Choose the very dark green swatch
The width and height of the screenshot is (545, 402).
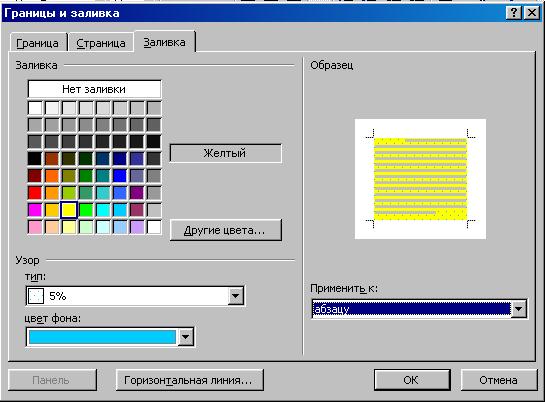click(86, 159)
